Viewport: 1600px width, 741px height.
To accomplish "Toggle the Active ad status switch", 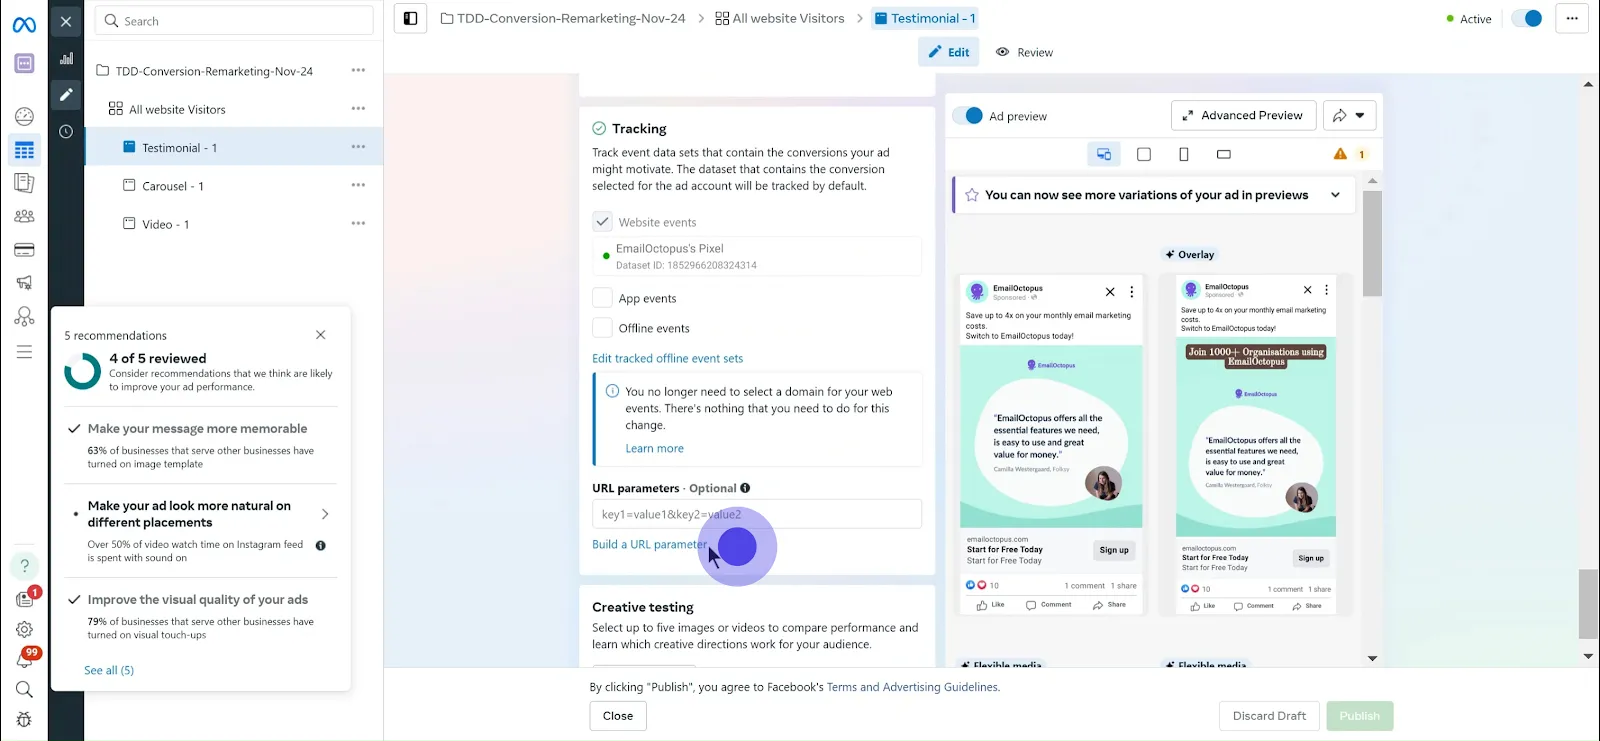I will 1527,18.
